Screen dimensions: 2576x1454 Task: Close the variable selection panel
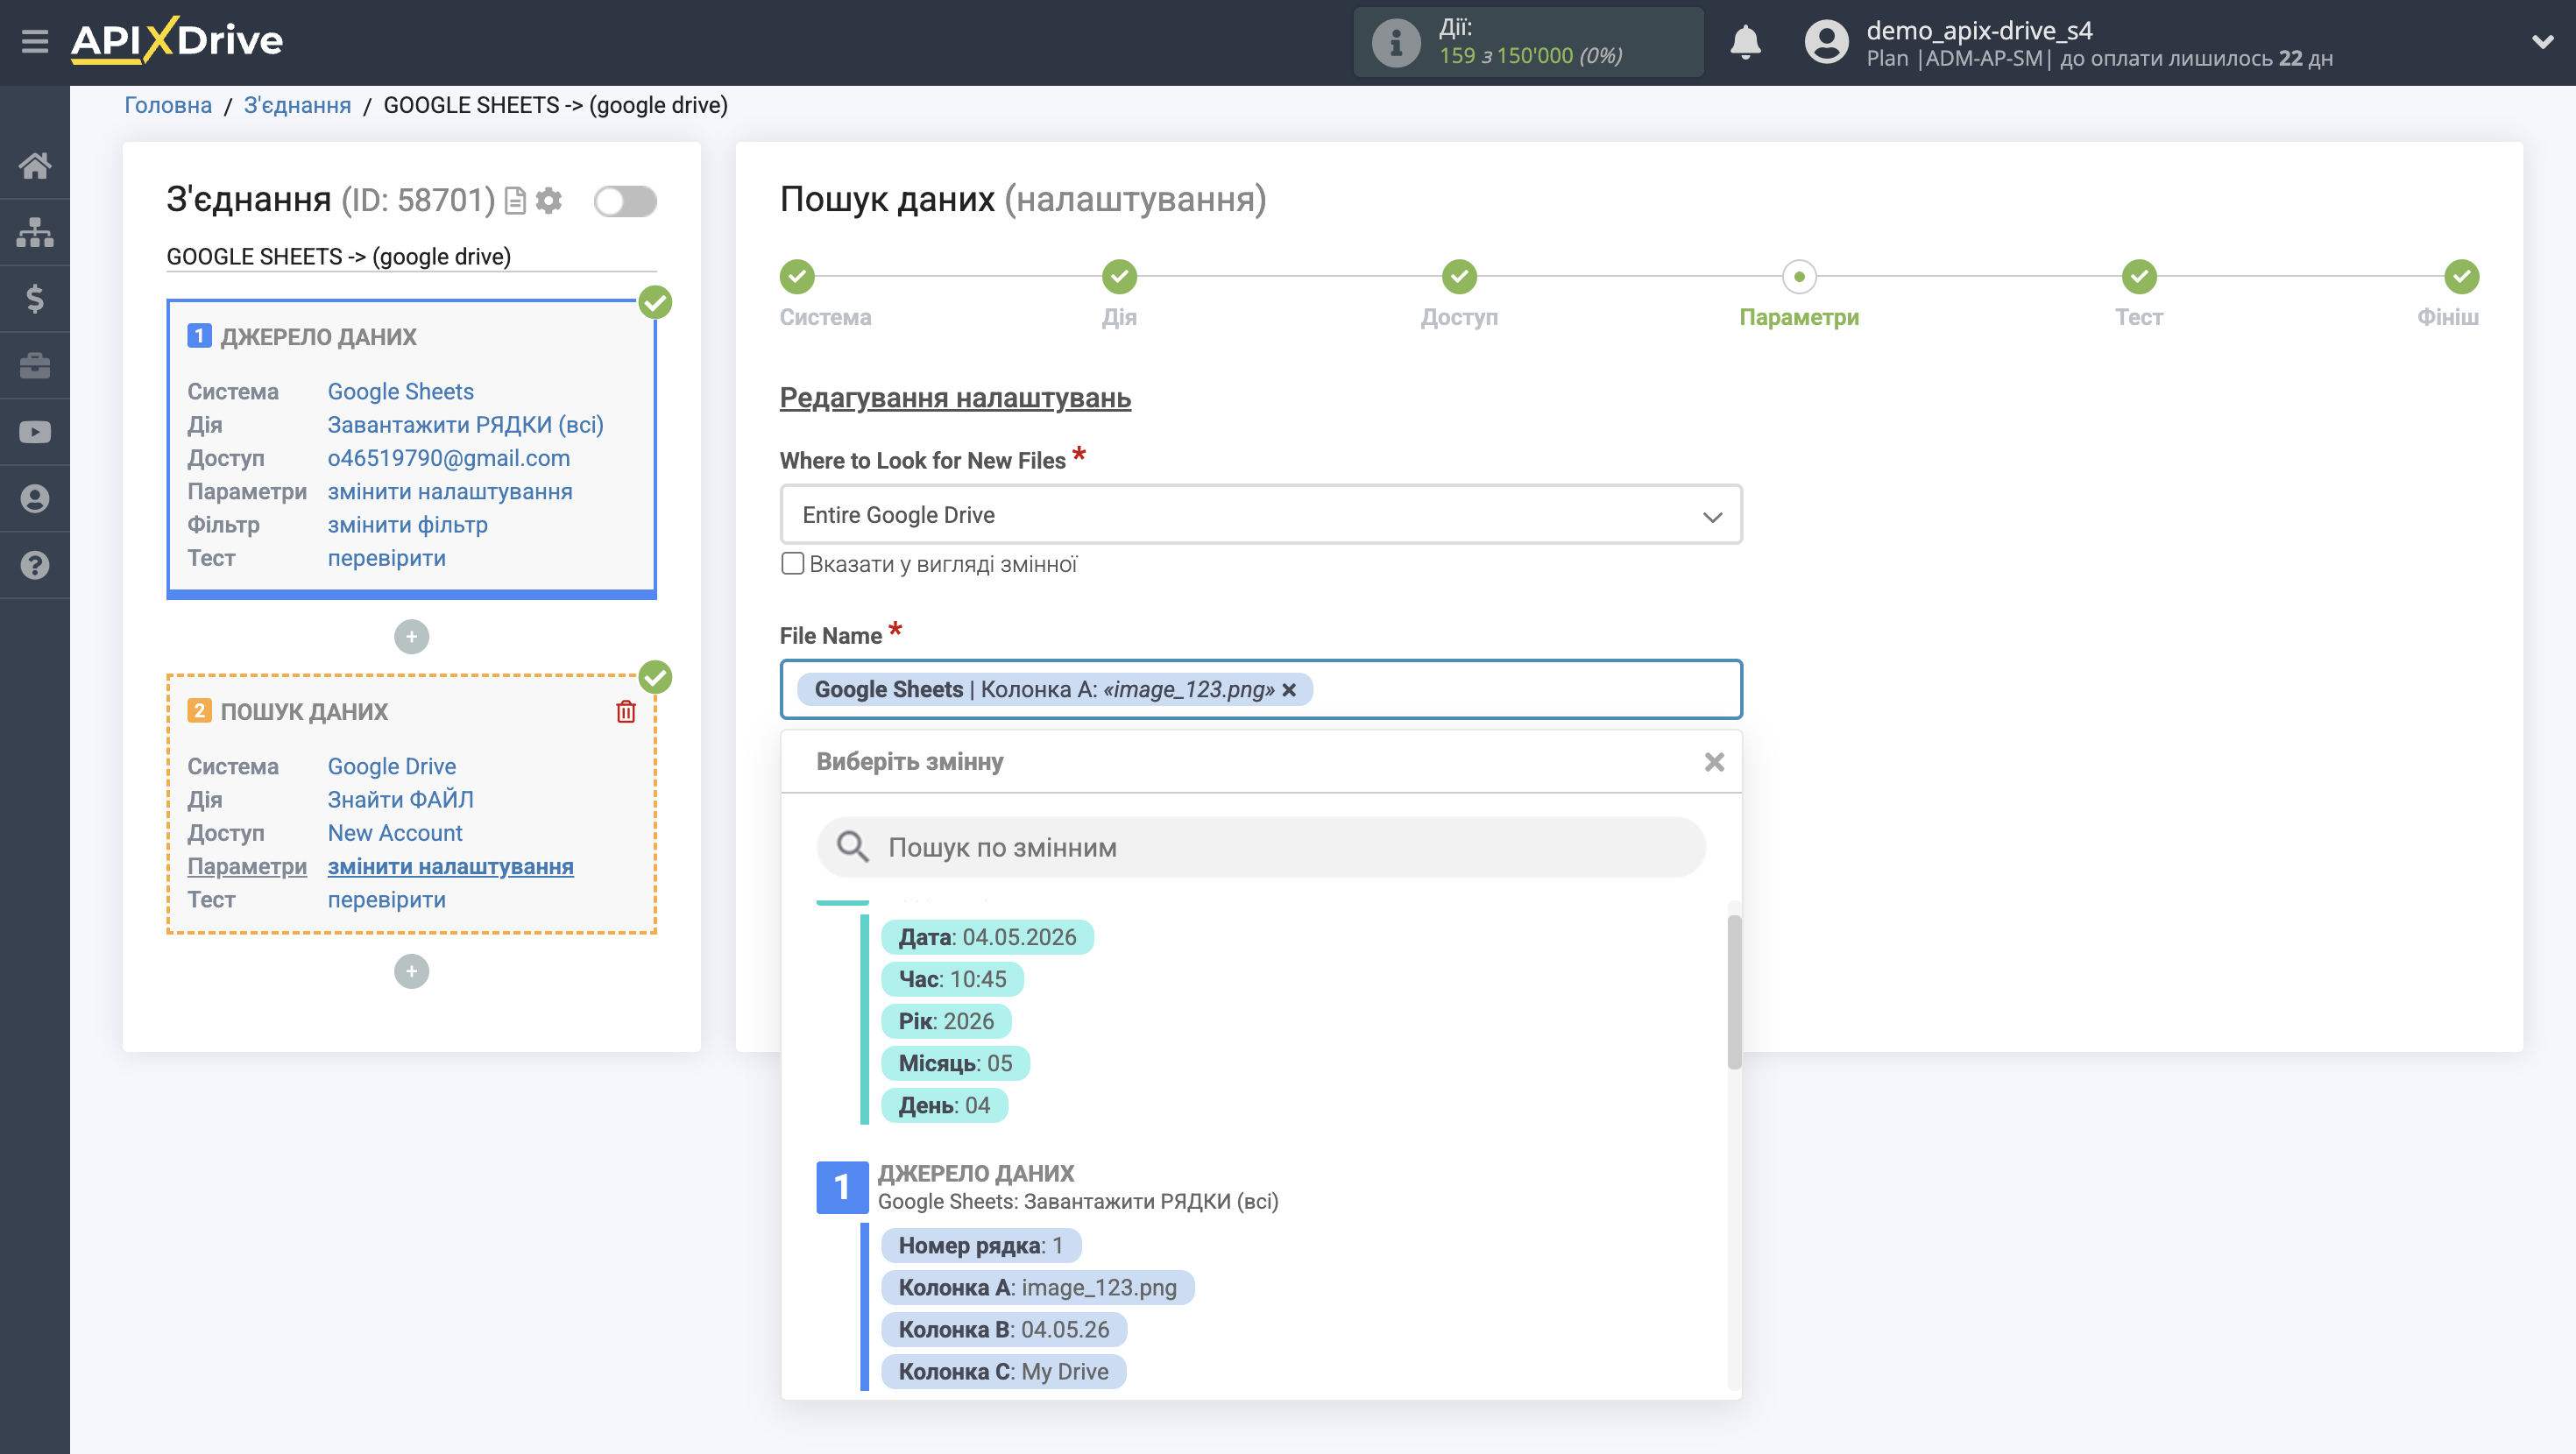pyautogui.click(x=1714, y=763)
